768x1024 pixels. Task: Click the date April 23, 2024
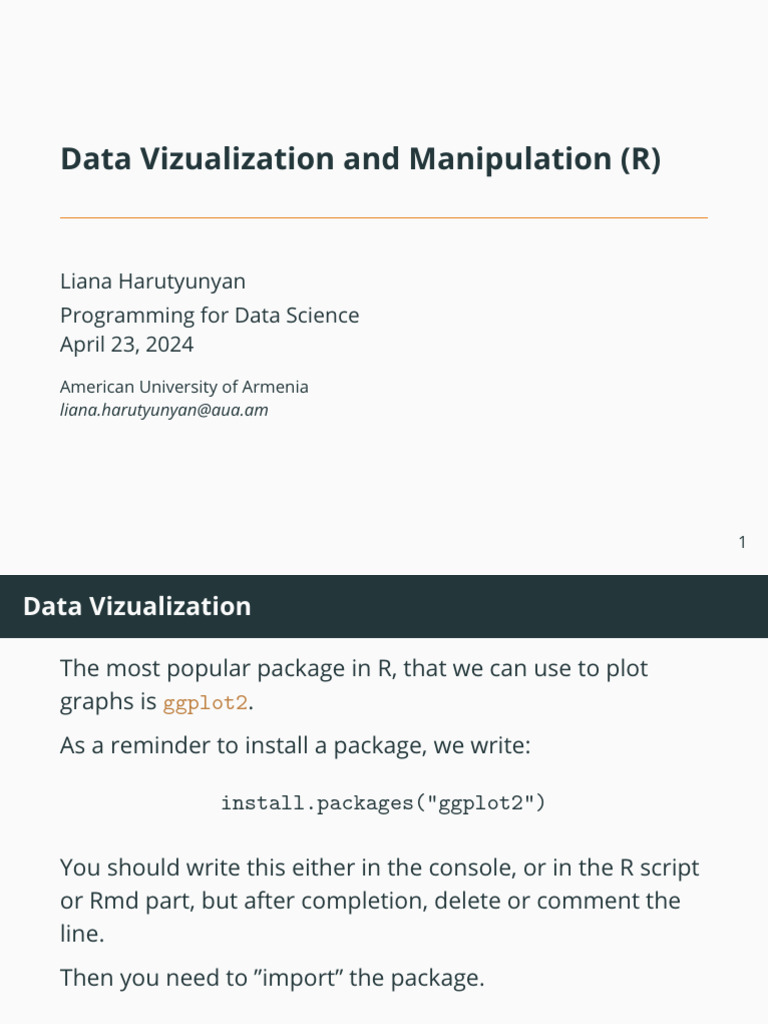127,345
